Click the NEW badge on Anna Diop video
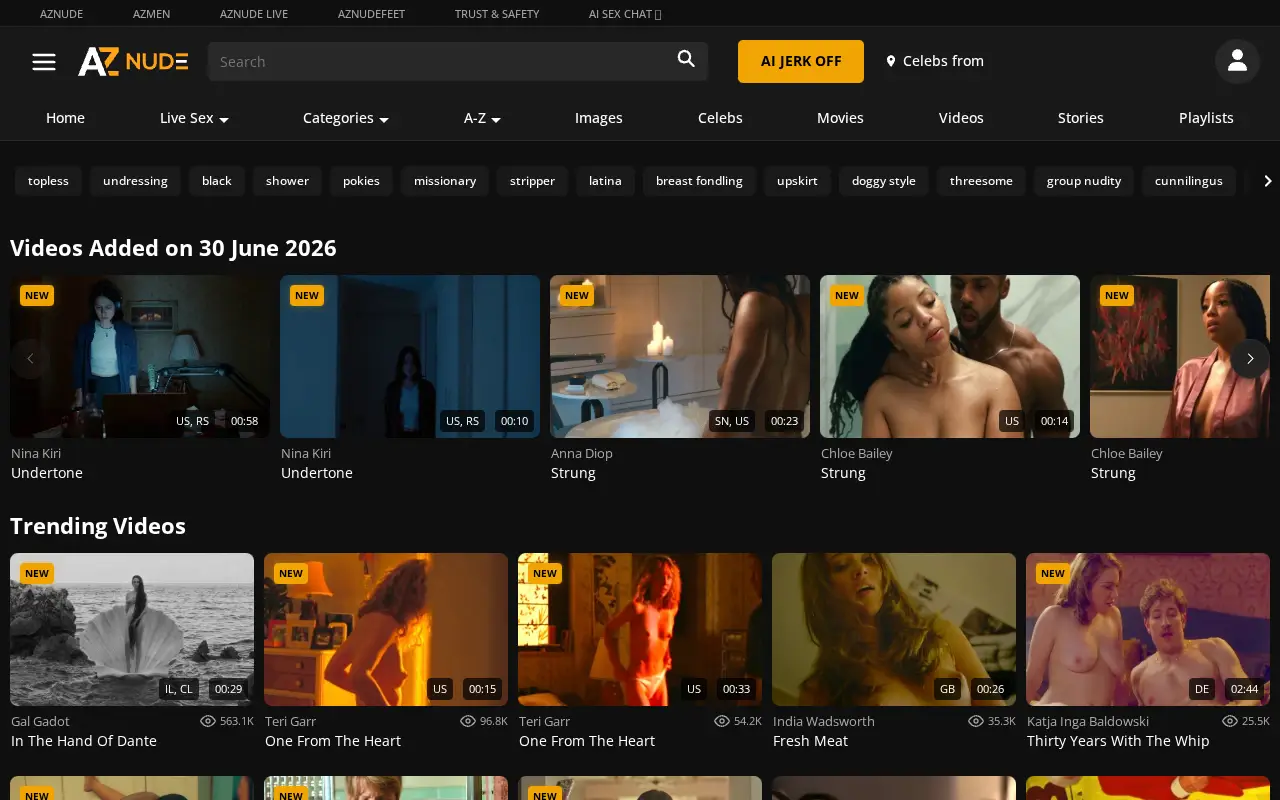1280x800 pixels. point(577,295)
